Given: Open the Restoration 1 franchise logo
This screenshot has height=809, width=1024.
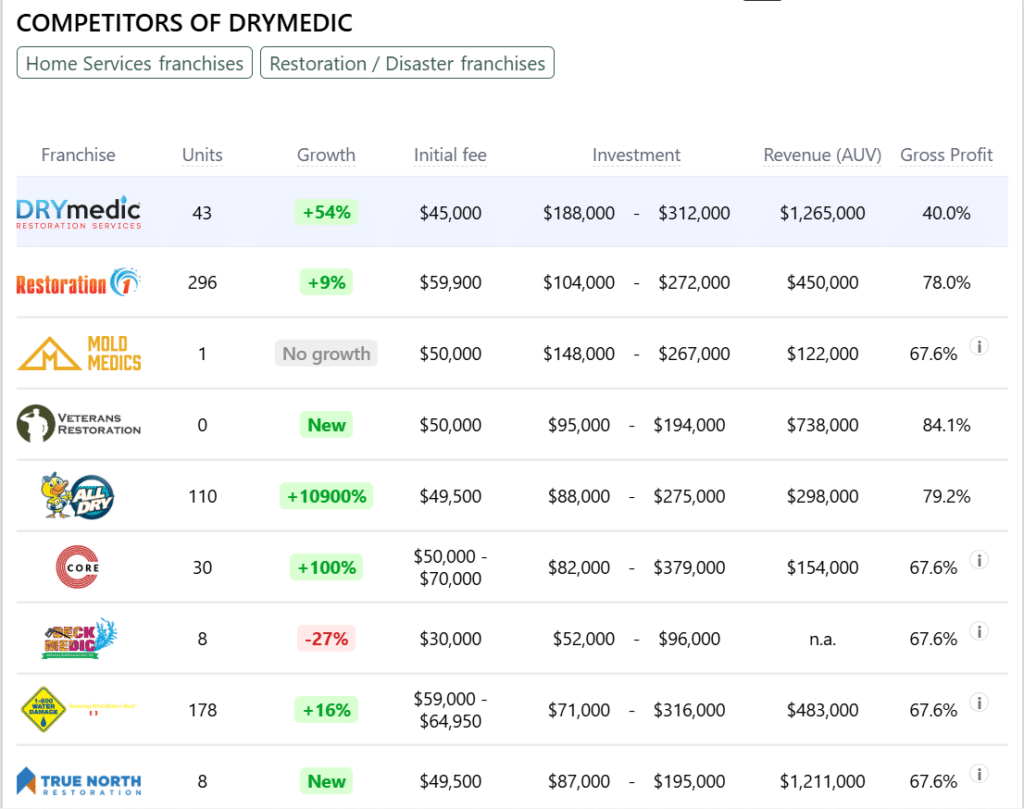Looking at the screenshot, I should tap(78, 283).
